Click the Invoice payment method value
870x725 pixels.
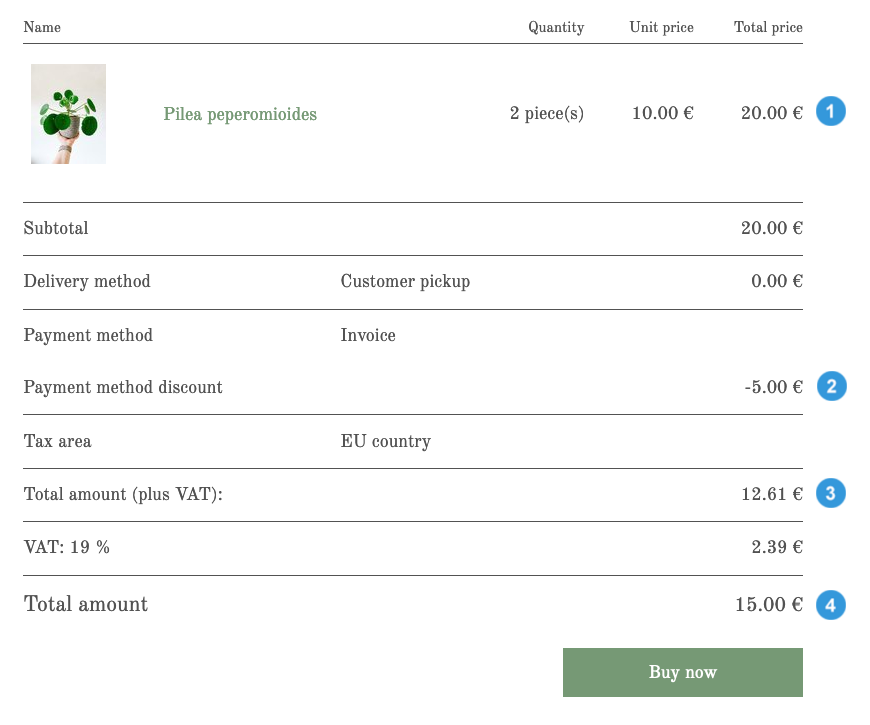pyautogui.click(x=368, y=335)
